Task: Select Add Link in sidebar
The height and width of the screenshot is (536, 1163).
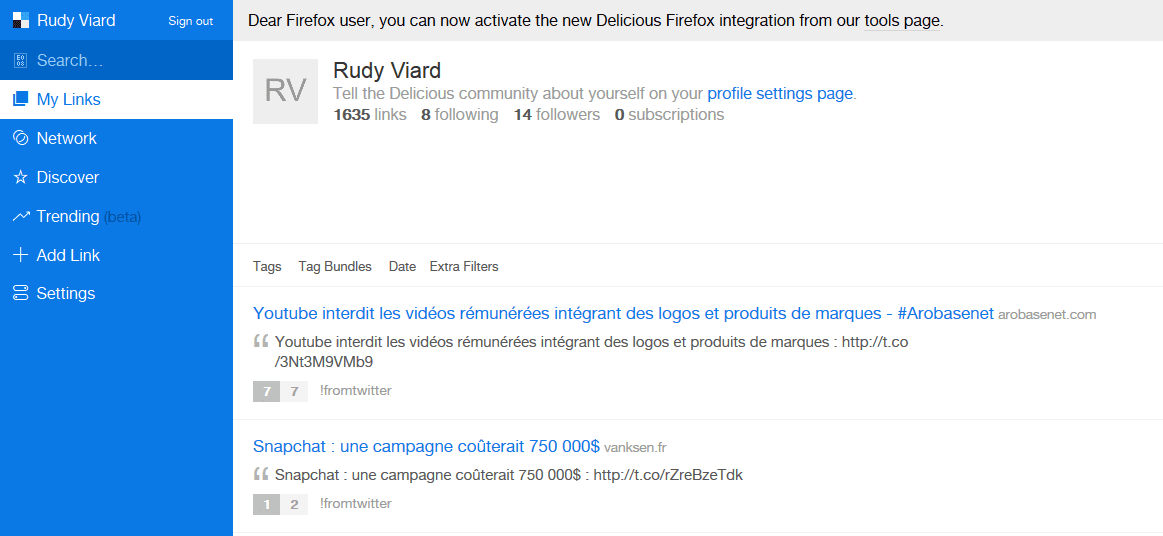Action: [116, 255]
